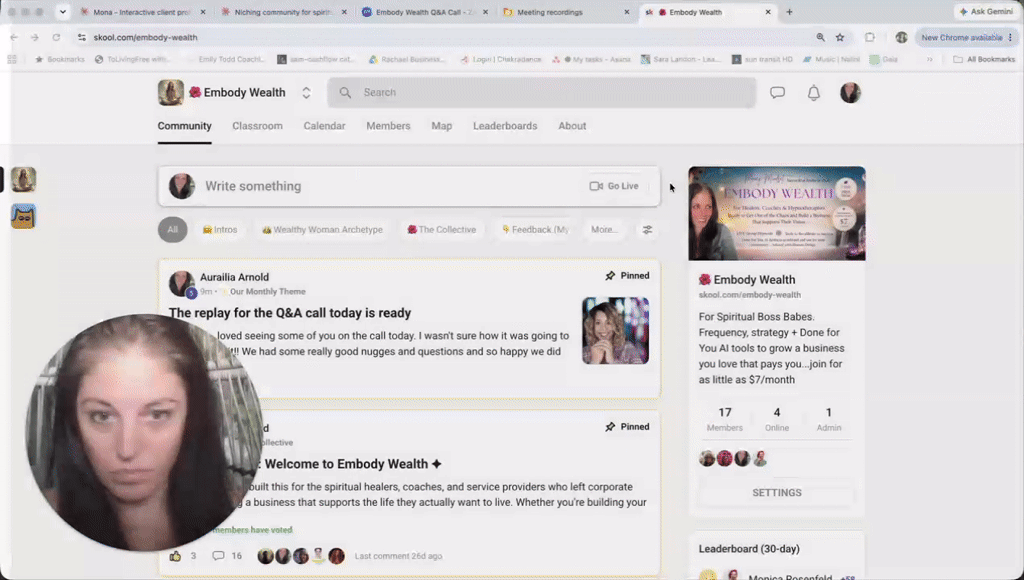
Task: Open the Community tab
Action: [x=184, y=126]
